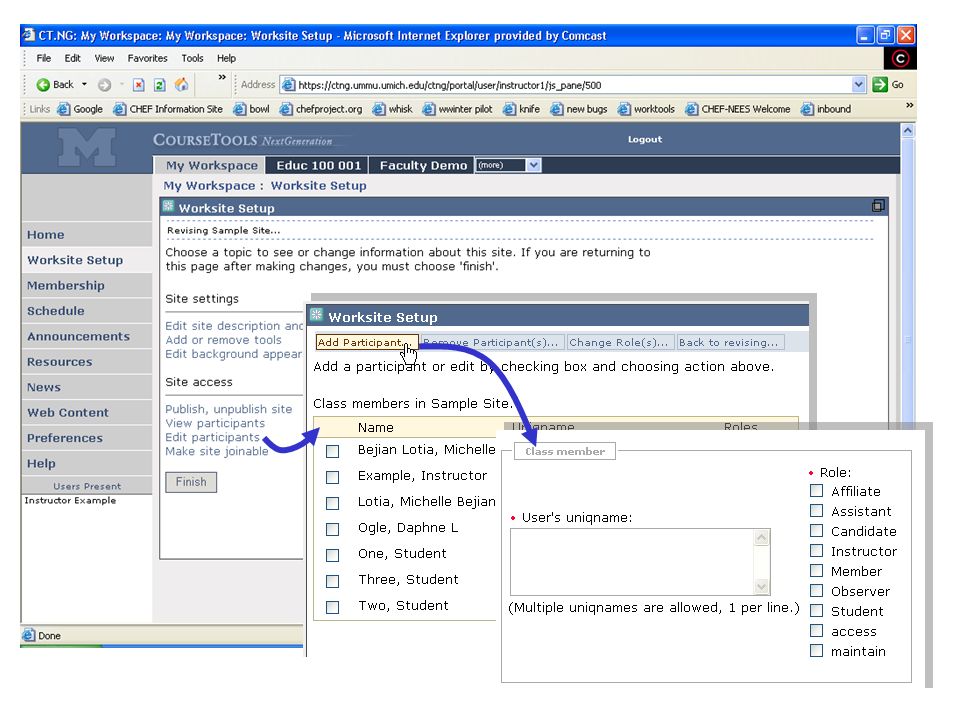Image resolution: width=960 pixels, height=720 pixels.
Task: Open the Edit participants link
Action: point(212,437)
